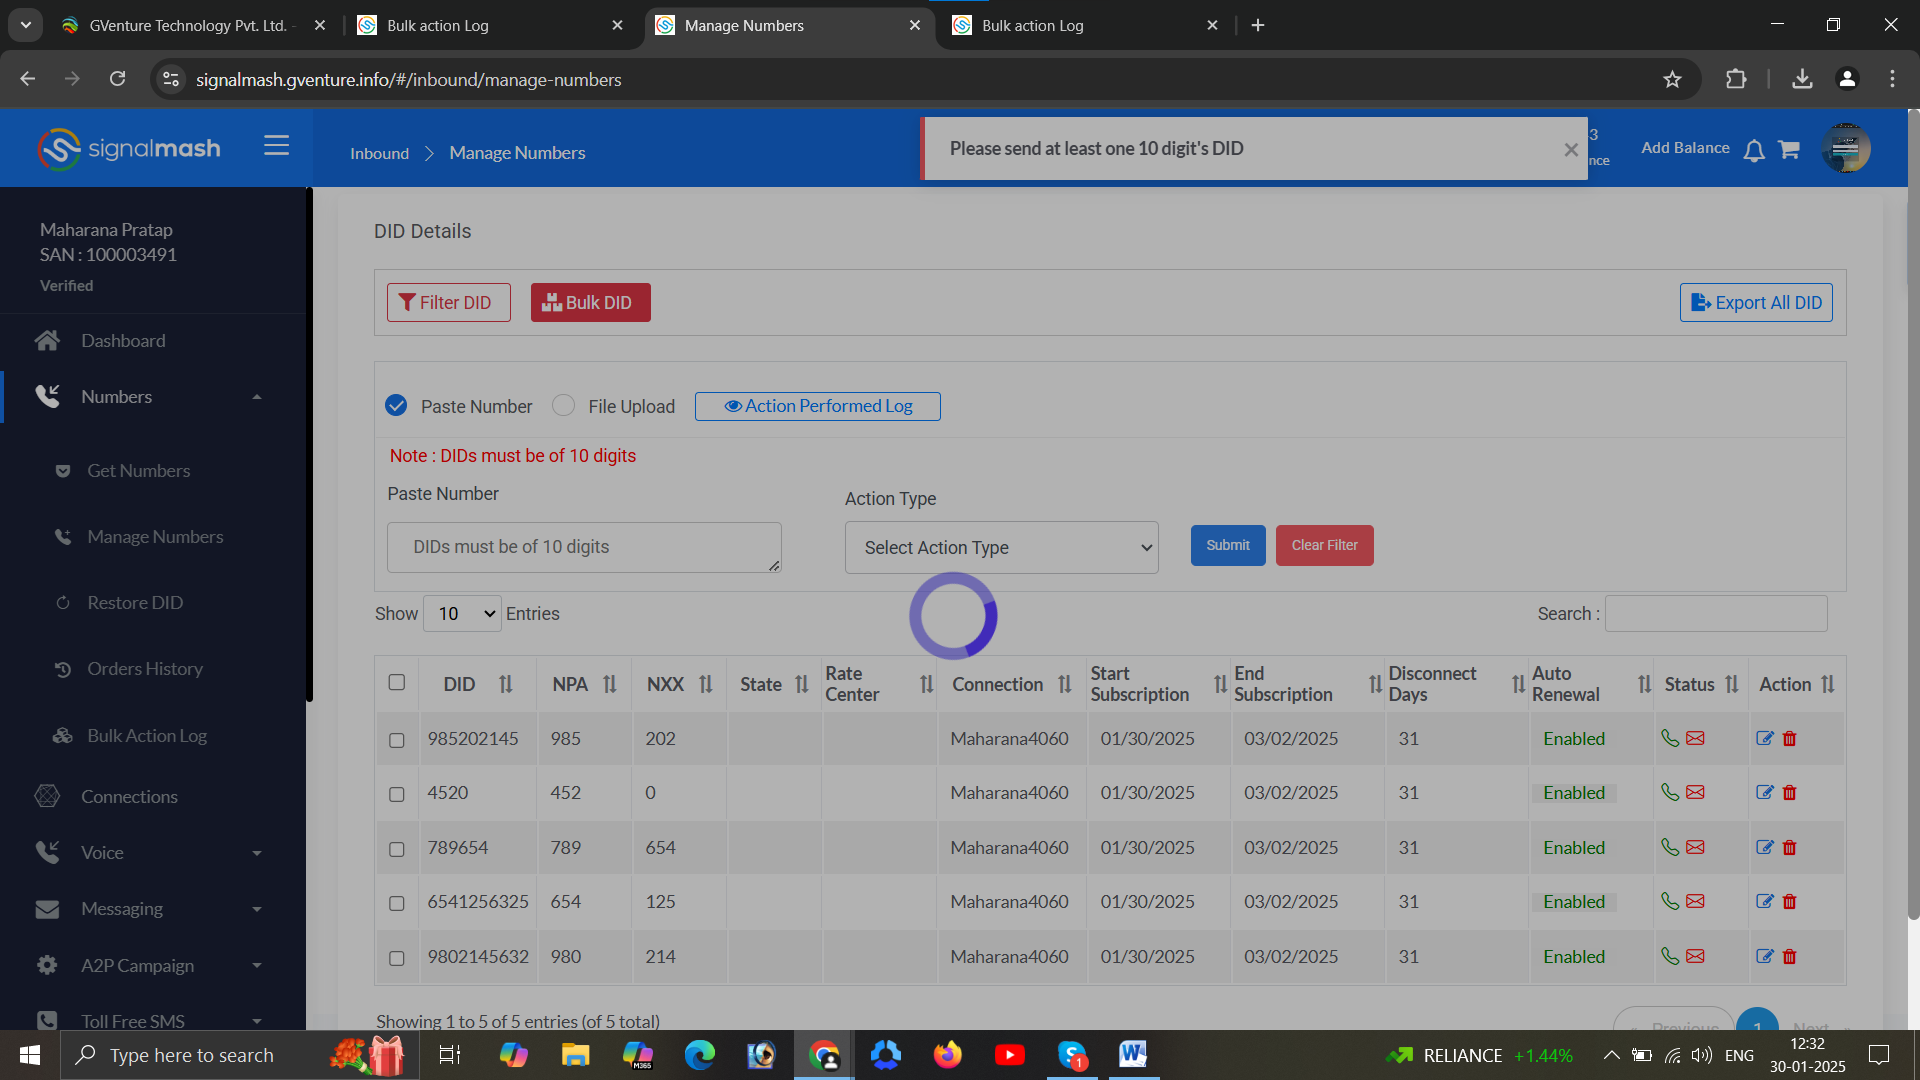Click Export All DID button
This screenshot has height=1080, width=1920.
point(1756,302)
